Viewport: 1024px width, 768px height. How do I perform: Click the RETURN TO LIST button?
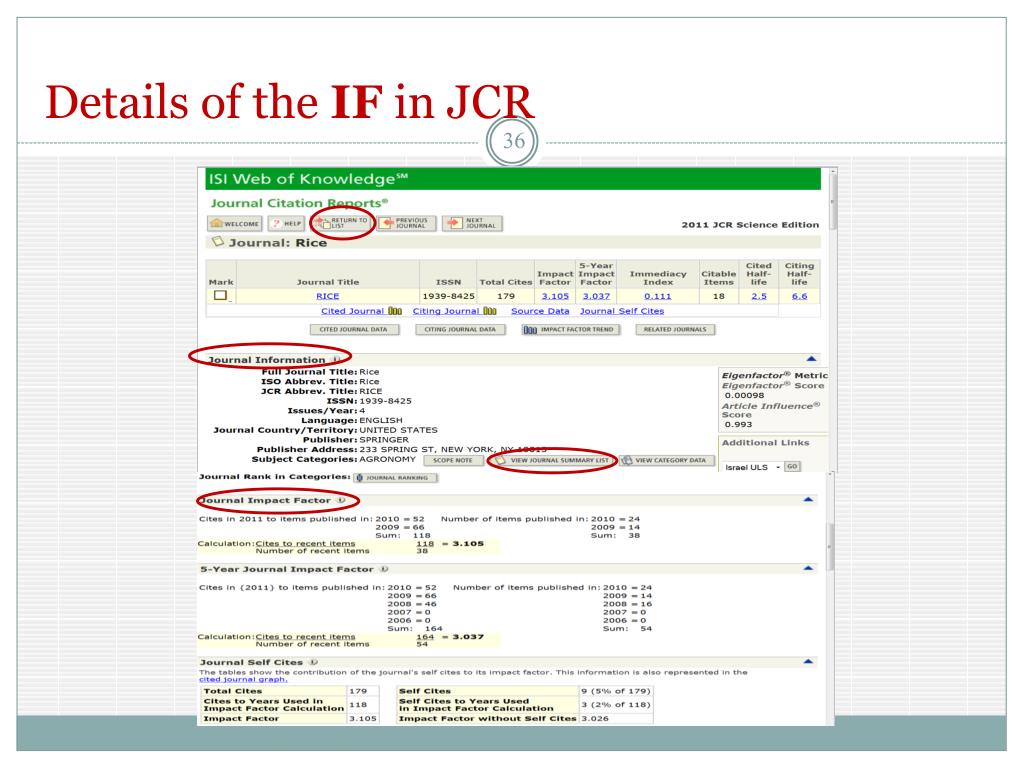point(342,223)
